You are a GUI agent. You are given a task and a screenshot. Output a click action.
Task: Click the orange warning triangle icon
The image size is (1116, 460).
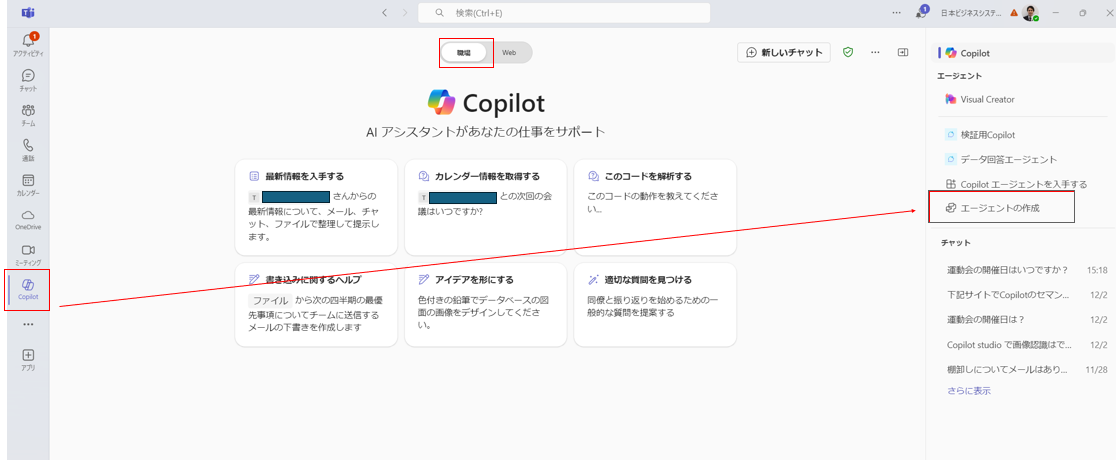[1014, 13]
